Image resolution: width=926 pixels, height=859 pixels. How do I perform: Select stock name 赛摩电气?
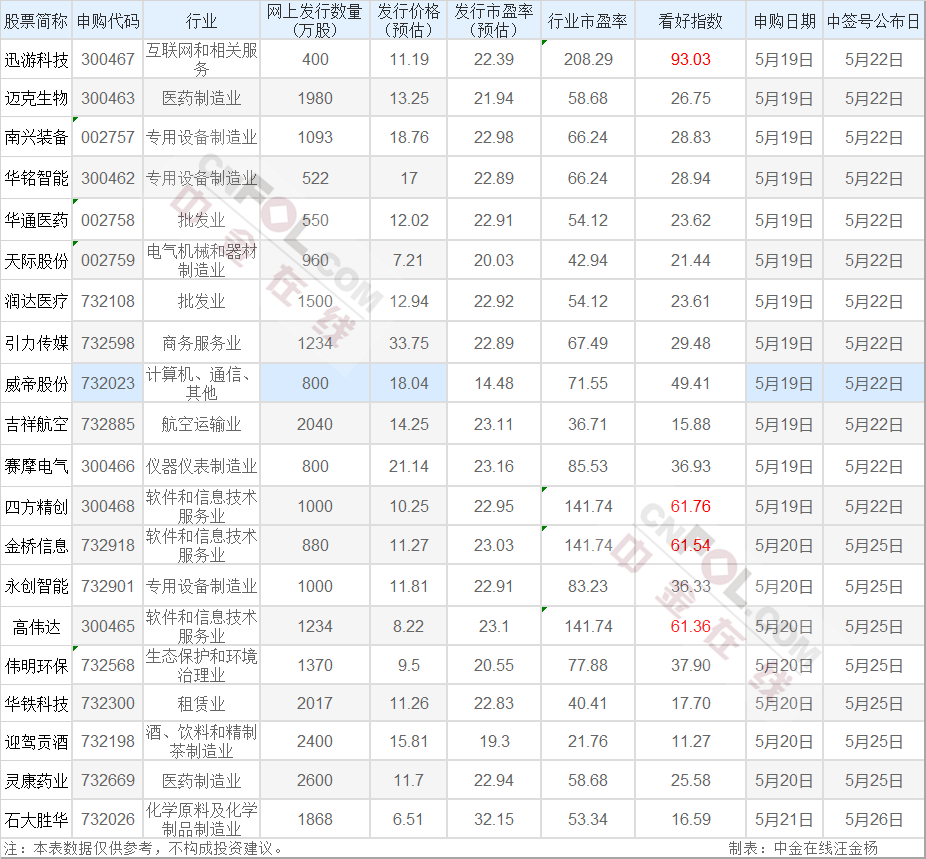point(36,466)
